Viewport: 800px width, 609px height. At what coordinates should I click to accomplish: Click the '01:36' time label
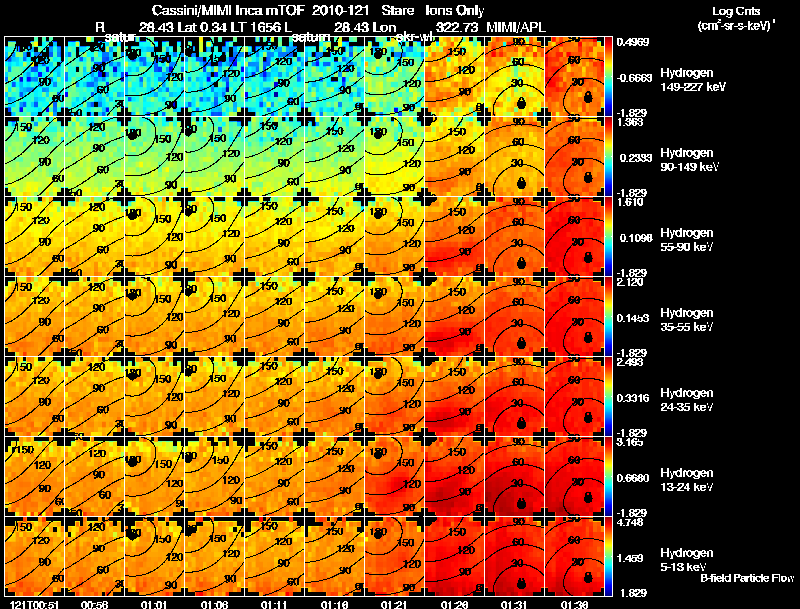[x=574, y=605]
